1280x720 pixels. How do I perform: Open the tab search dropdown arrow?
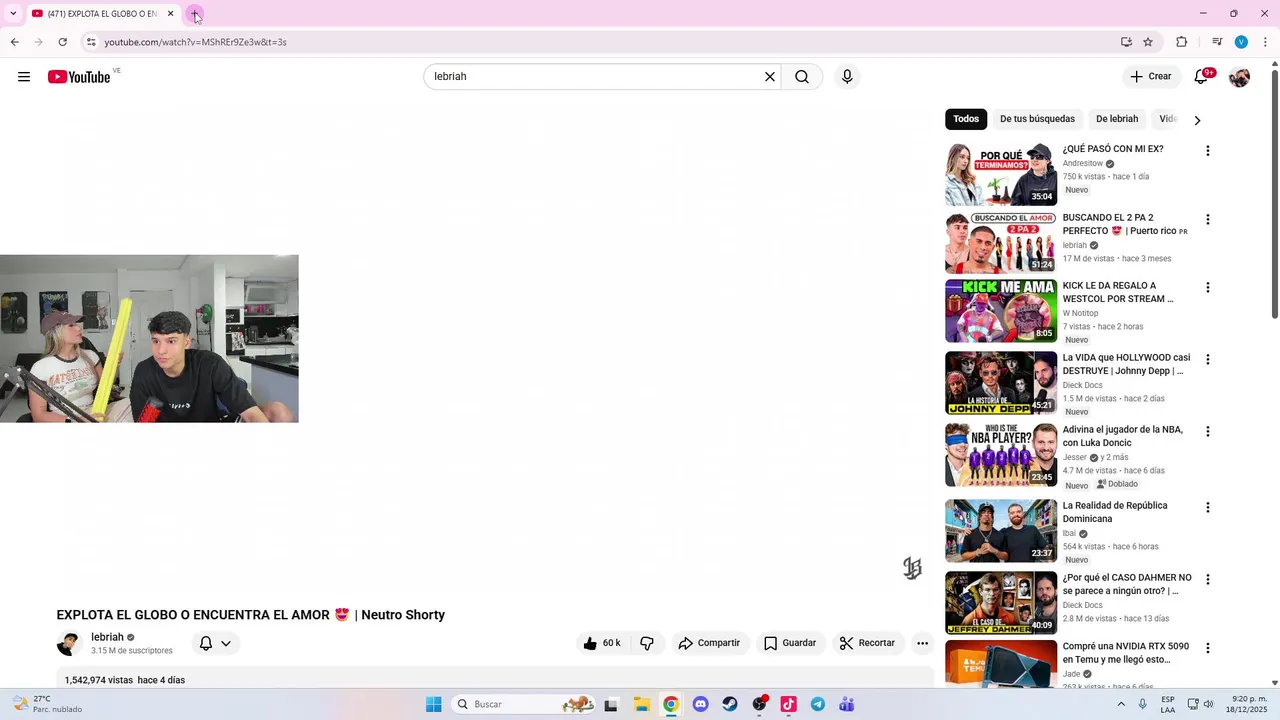[x=13, y=14]
